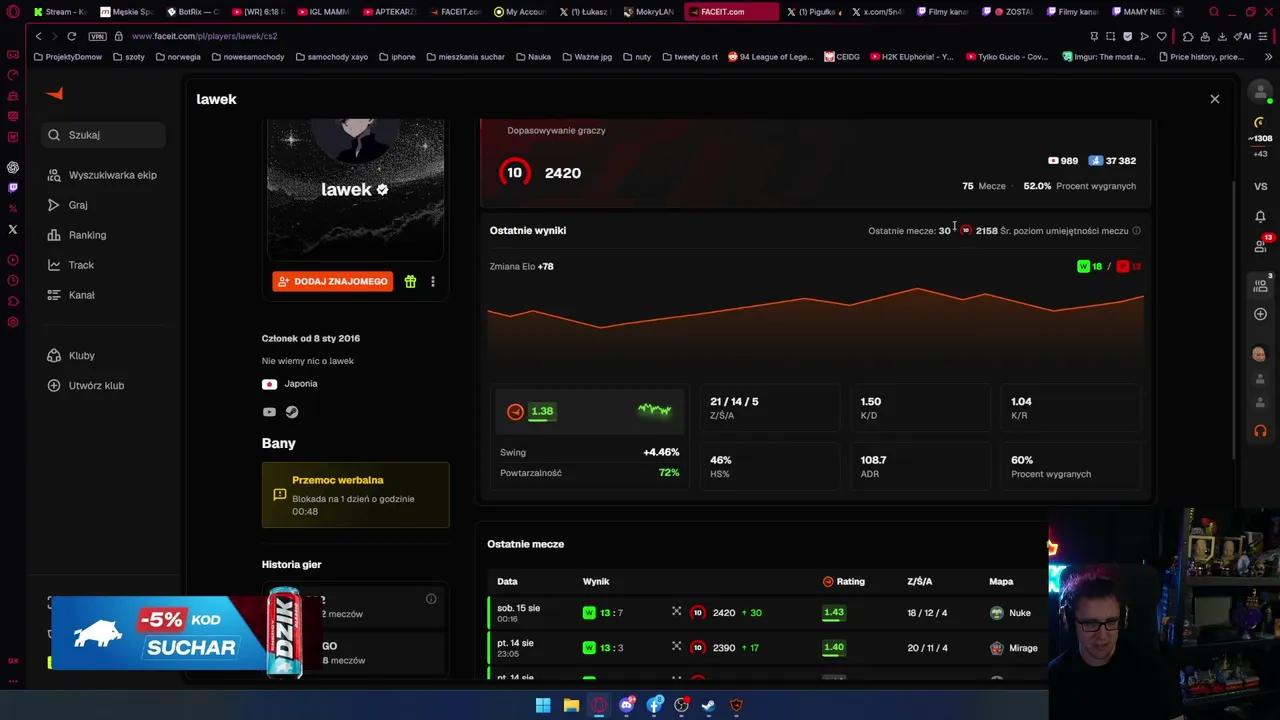Open the three-dot profile options menu

pos(433,282)
